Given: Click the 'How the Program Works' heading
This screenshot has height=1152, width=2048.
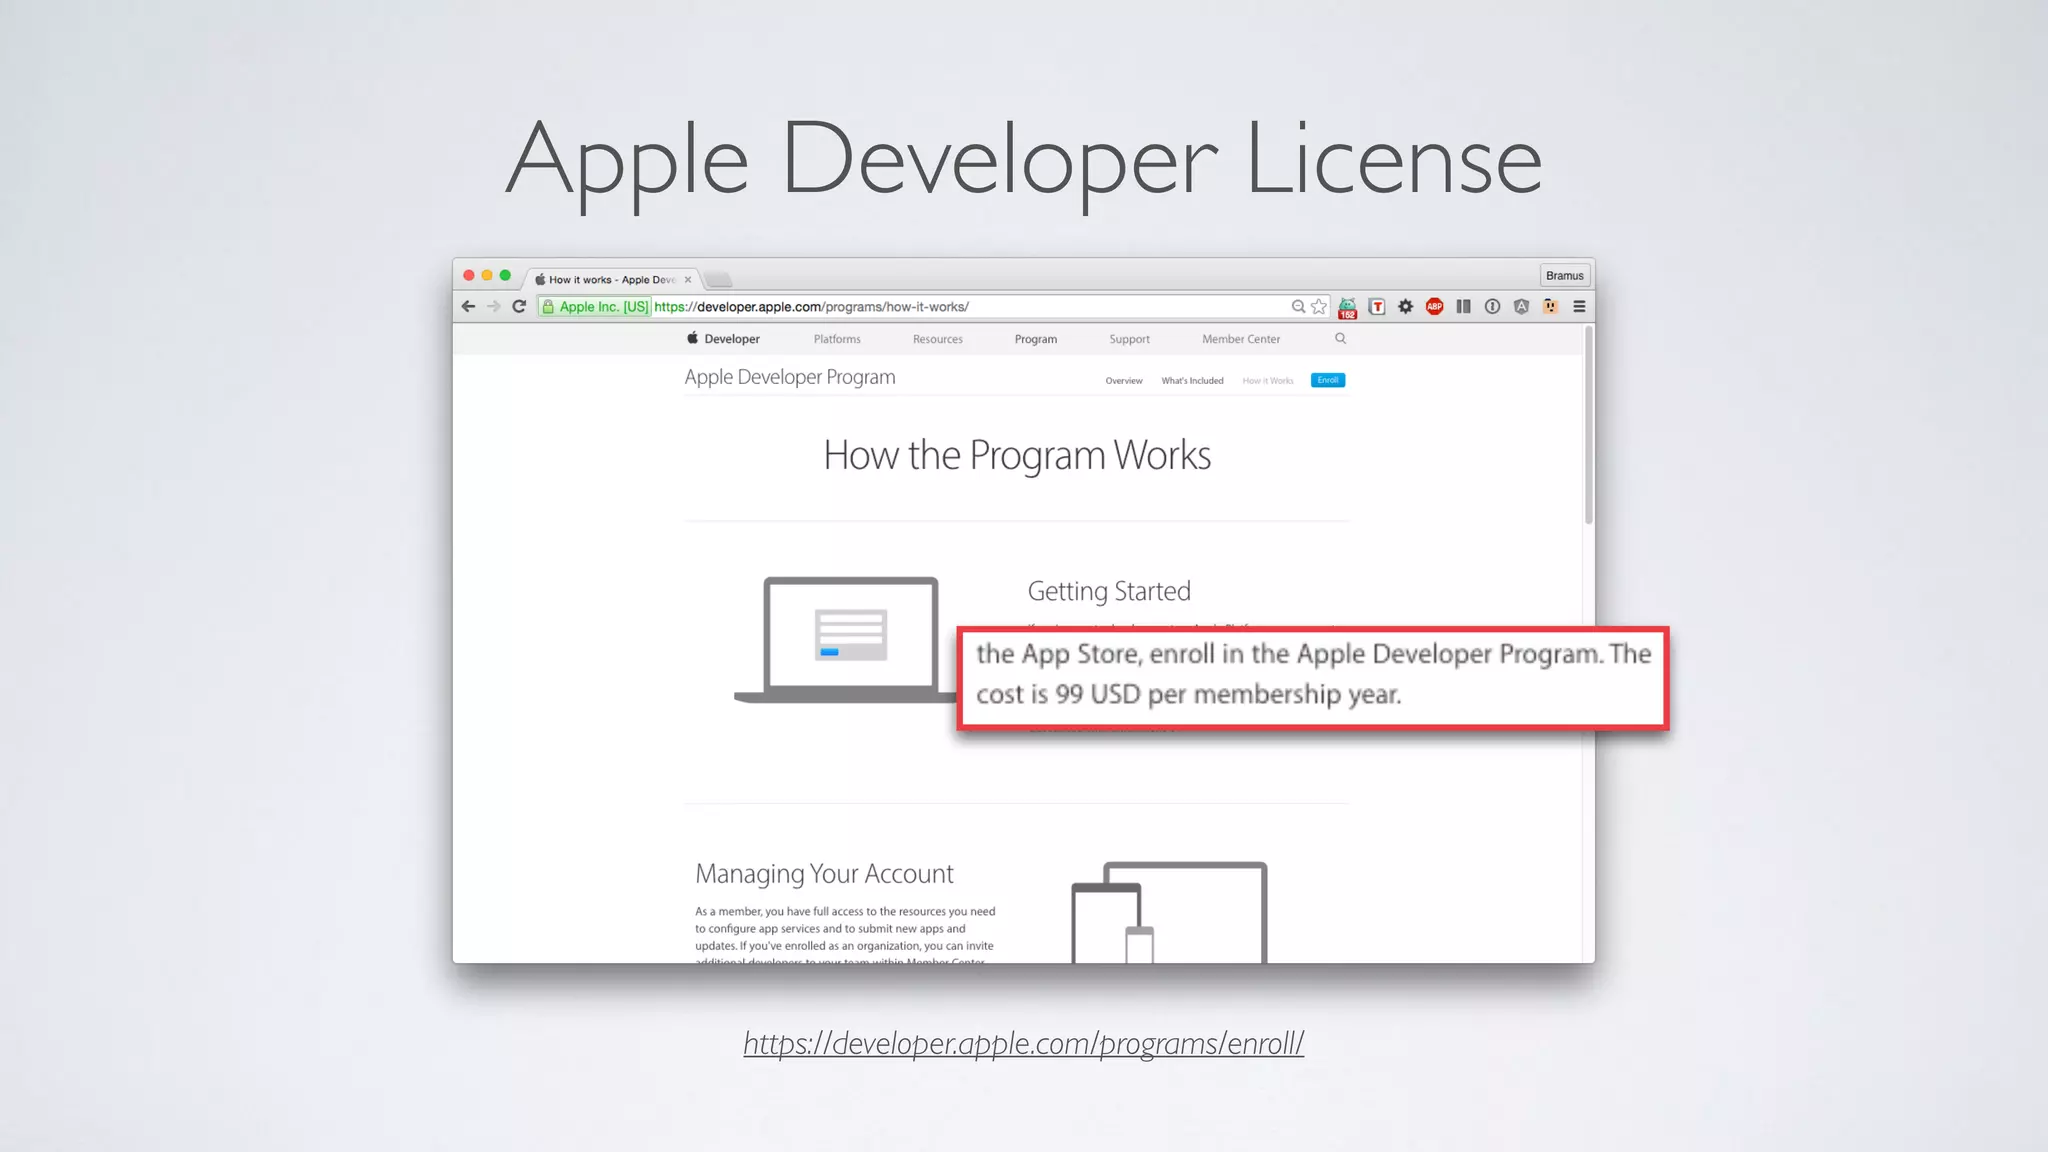Looking at the screenshot, I should pos(1017,456).
